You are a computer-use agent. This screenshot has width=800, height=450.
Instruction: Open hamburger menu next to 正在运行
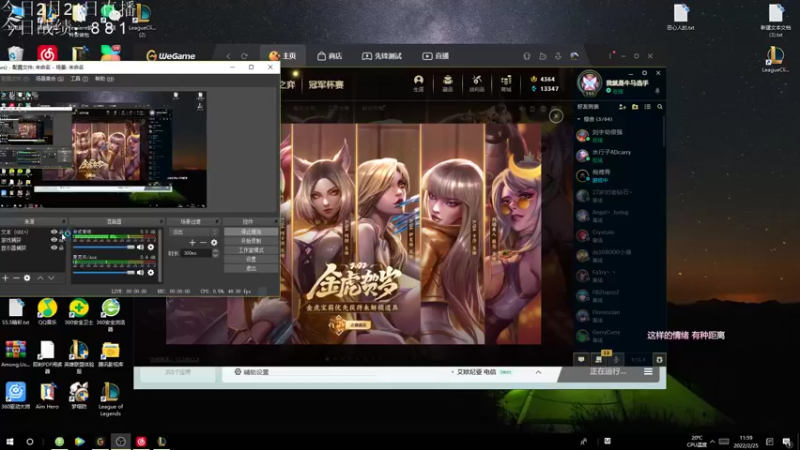coord(648,372)
